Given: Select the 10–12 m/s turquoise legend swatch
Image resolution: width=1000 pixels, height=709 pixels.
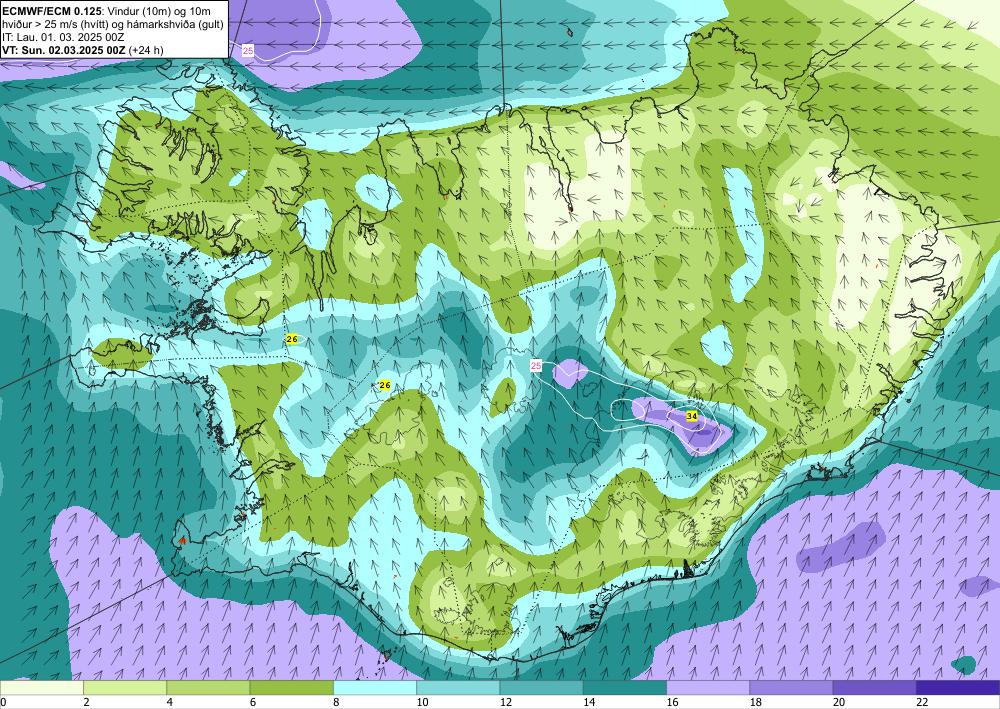Looking at the screenshot, I should (458, 688).
